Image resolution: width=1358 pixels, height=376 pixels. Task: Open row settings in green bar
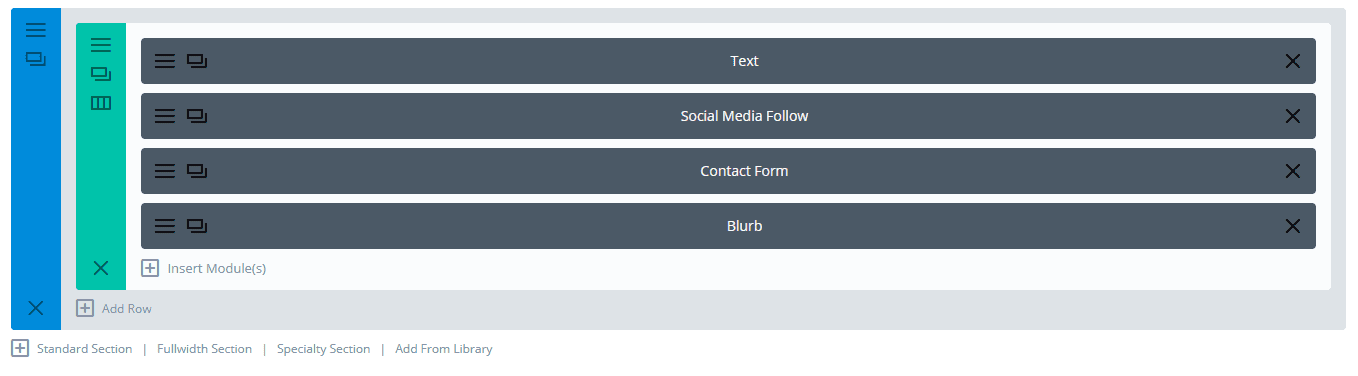[x=101, y=45]
